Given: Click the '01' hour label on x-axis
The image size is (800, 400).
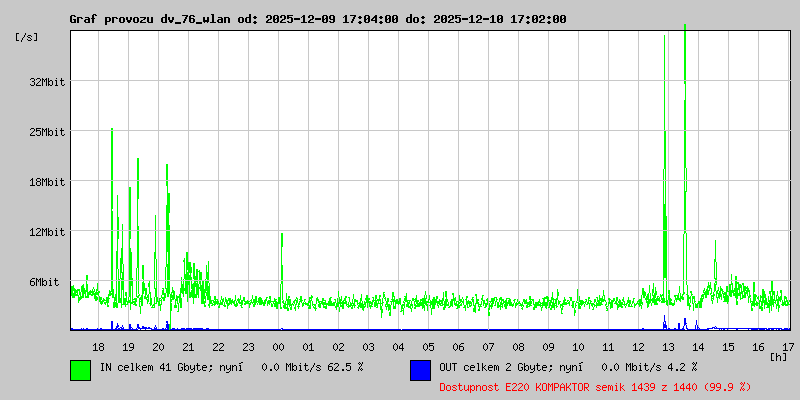Looking at the screenshot, I should click(x=308, y=347).
